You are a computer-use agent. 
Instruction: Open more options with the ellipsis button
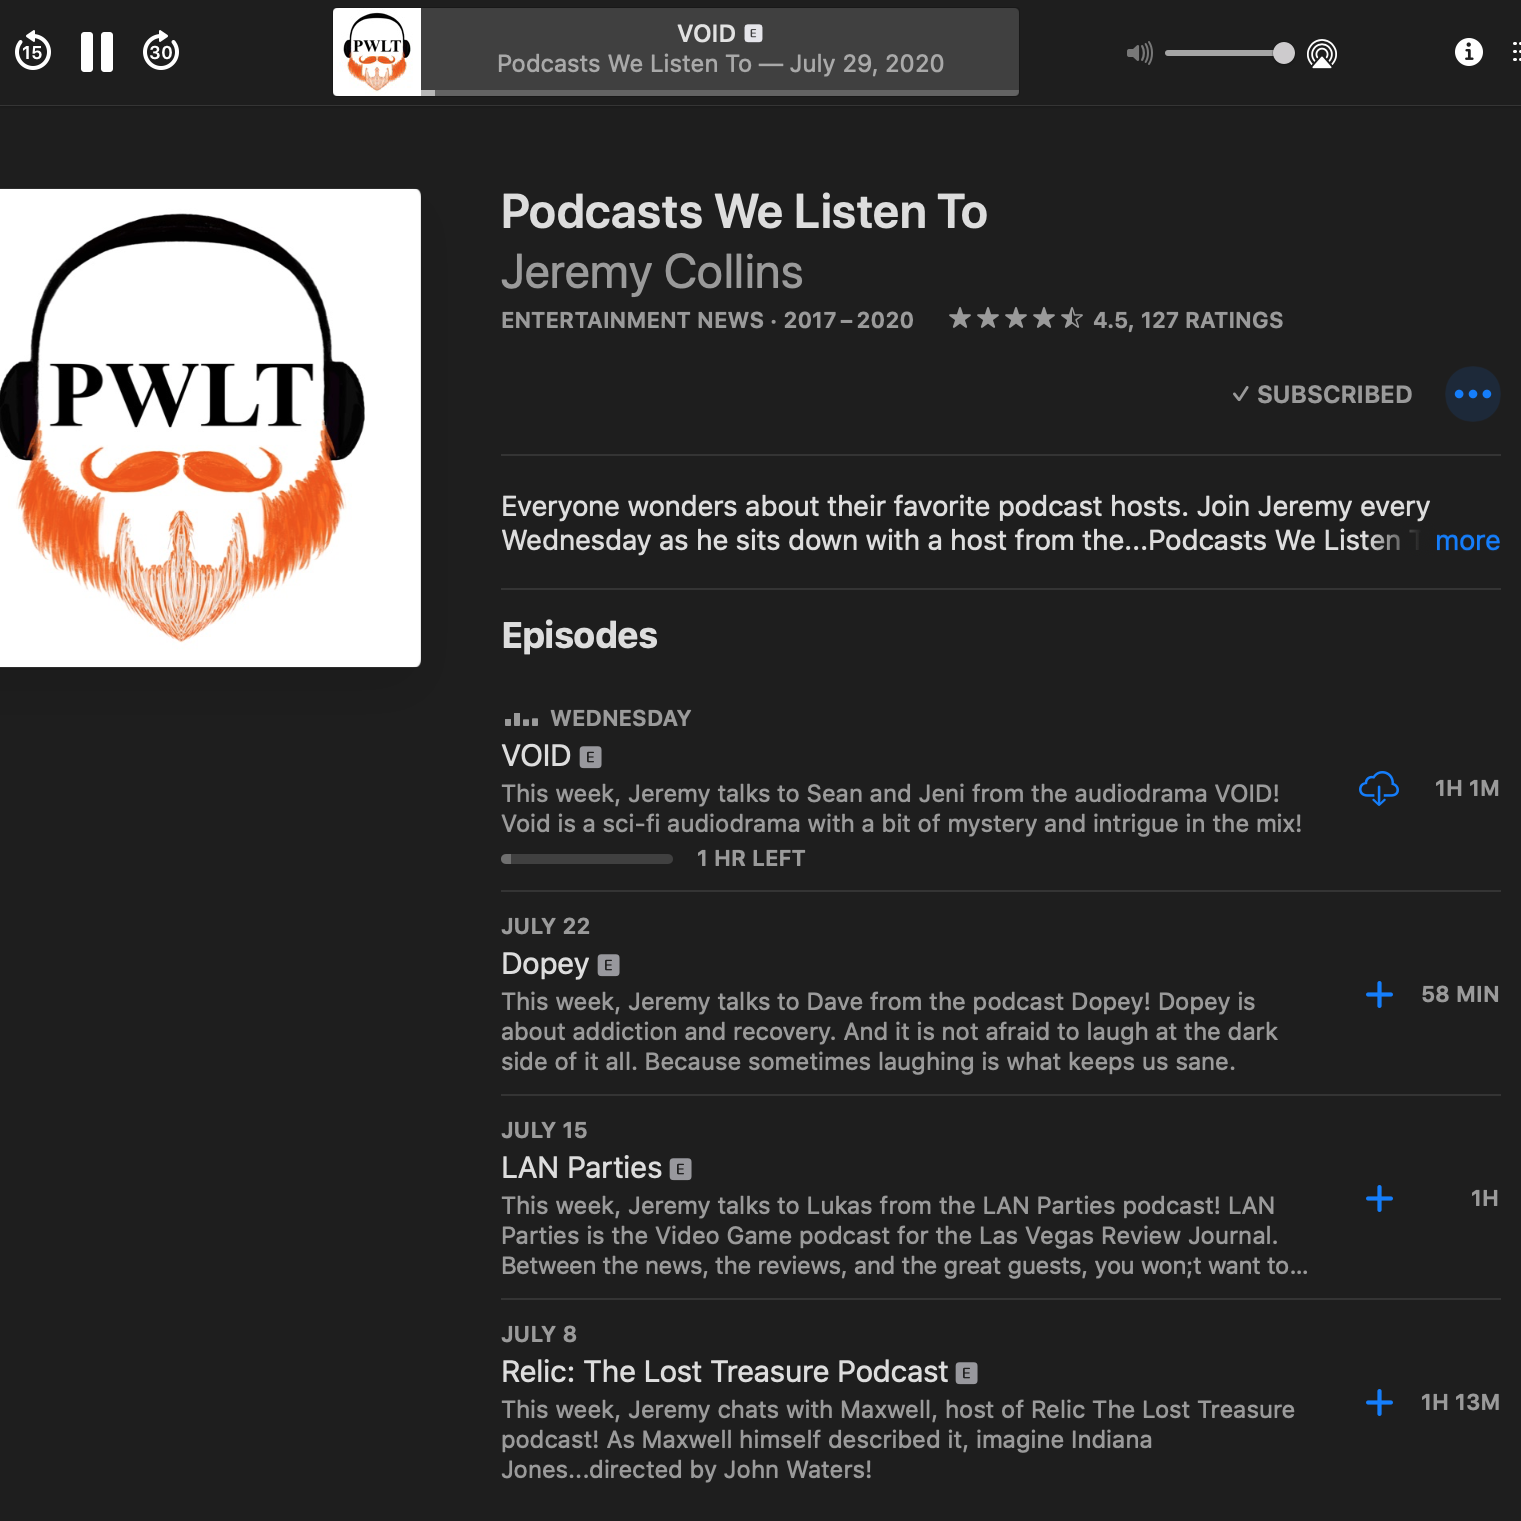click(1471, 394)
